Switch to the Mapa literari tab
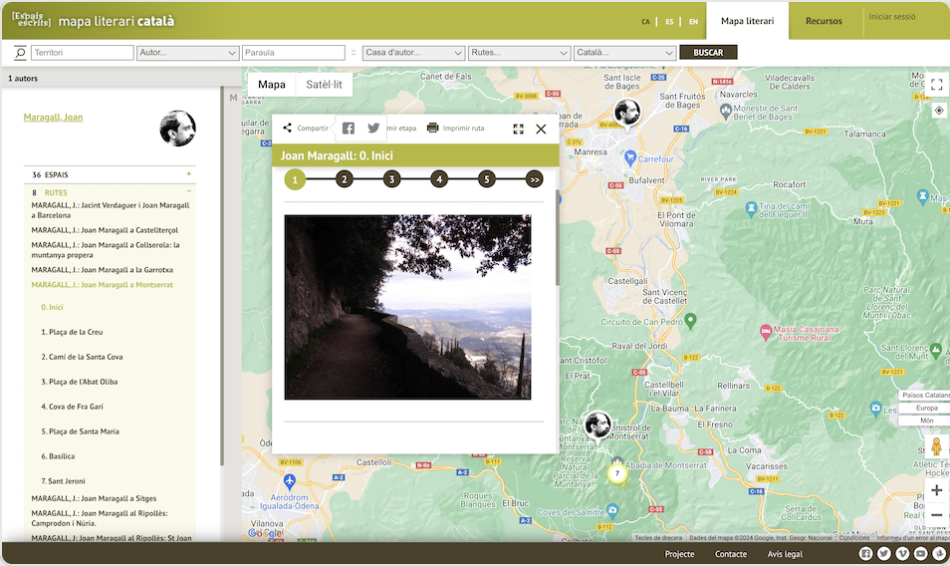 click(x=747, y=21)
